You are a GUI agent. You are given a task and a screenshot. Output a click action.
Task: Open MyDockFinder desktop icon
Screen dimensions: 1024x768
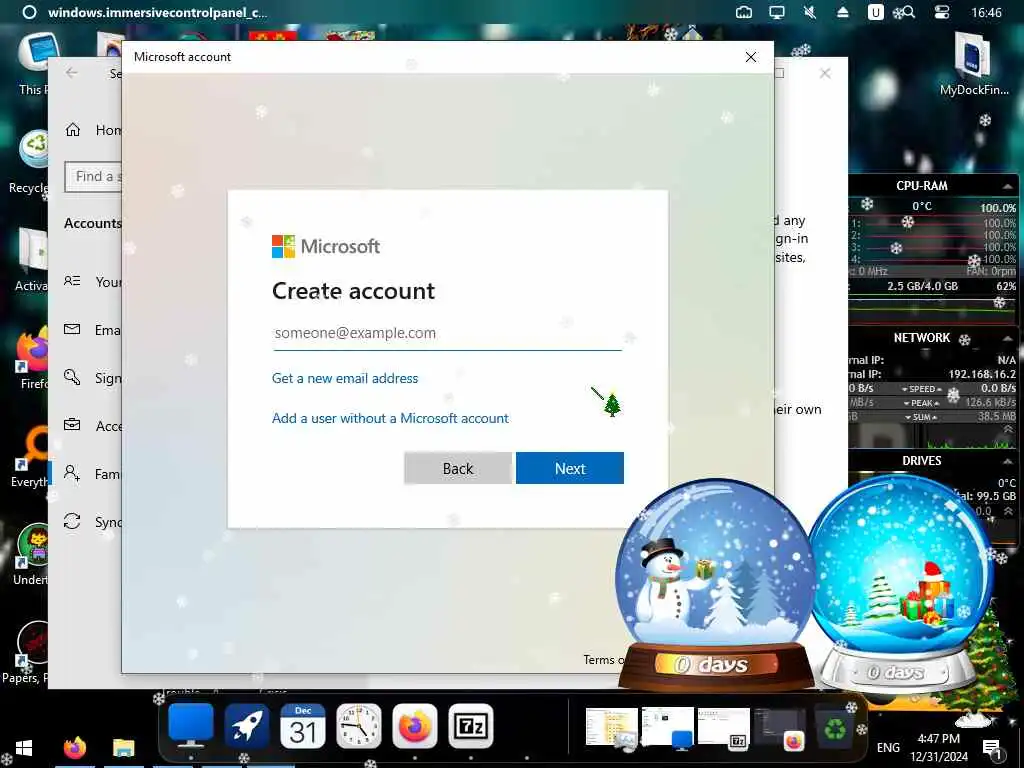(974, 65)
